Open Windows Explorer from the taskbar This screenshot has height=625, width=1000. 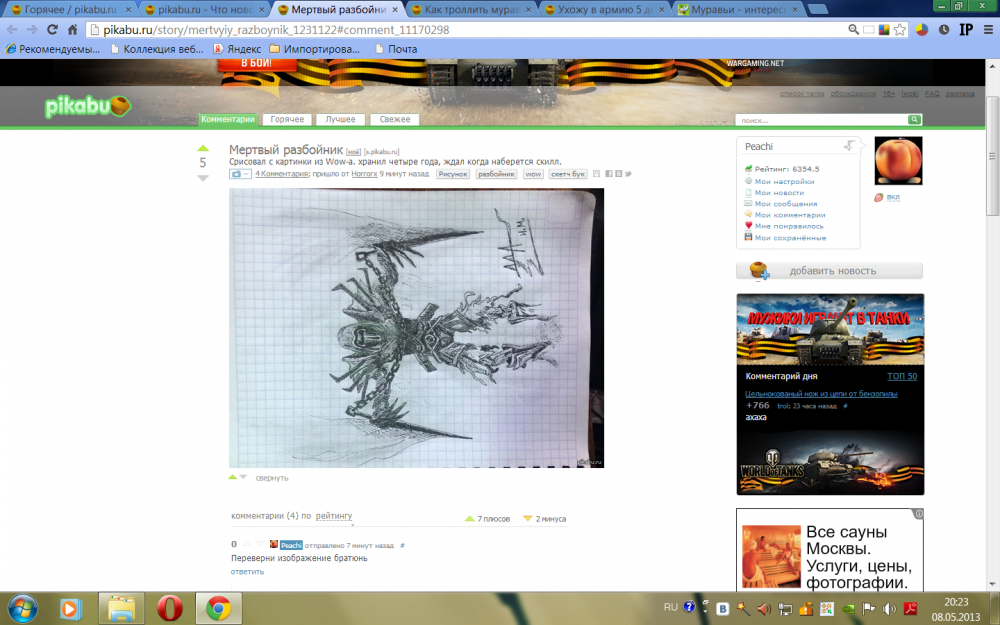[121, 608]
